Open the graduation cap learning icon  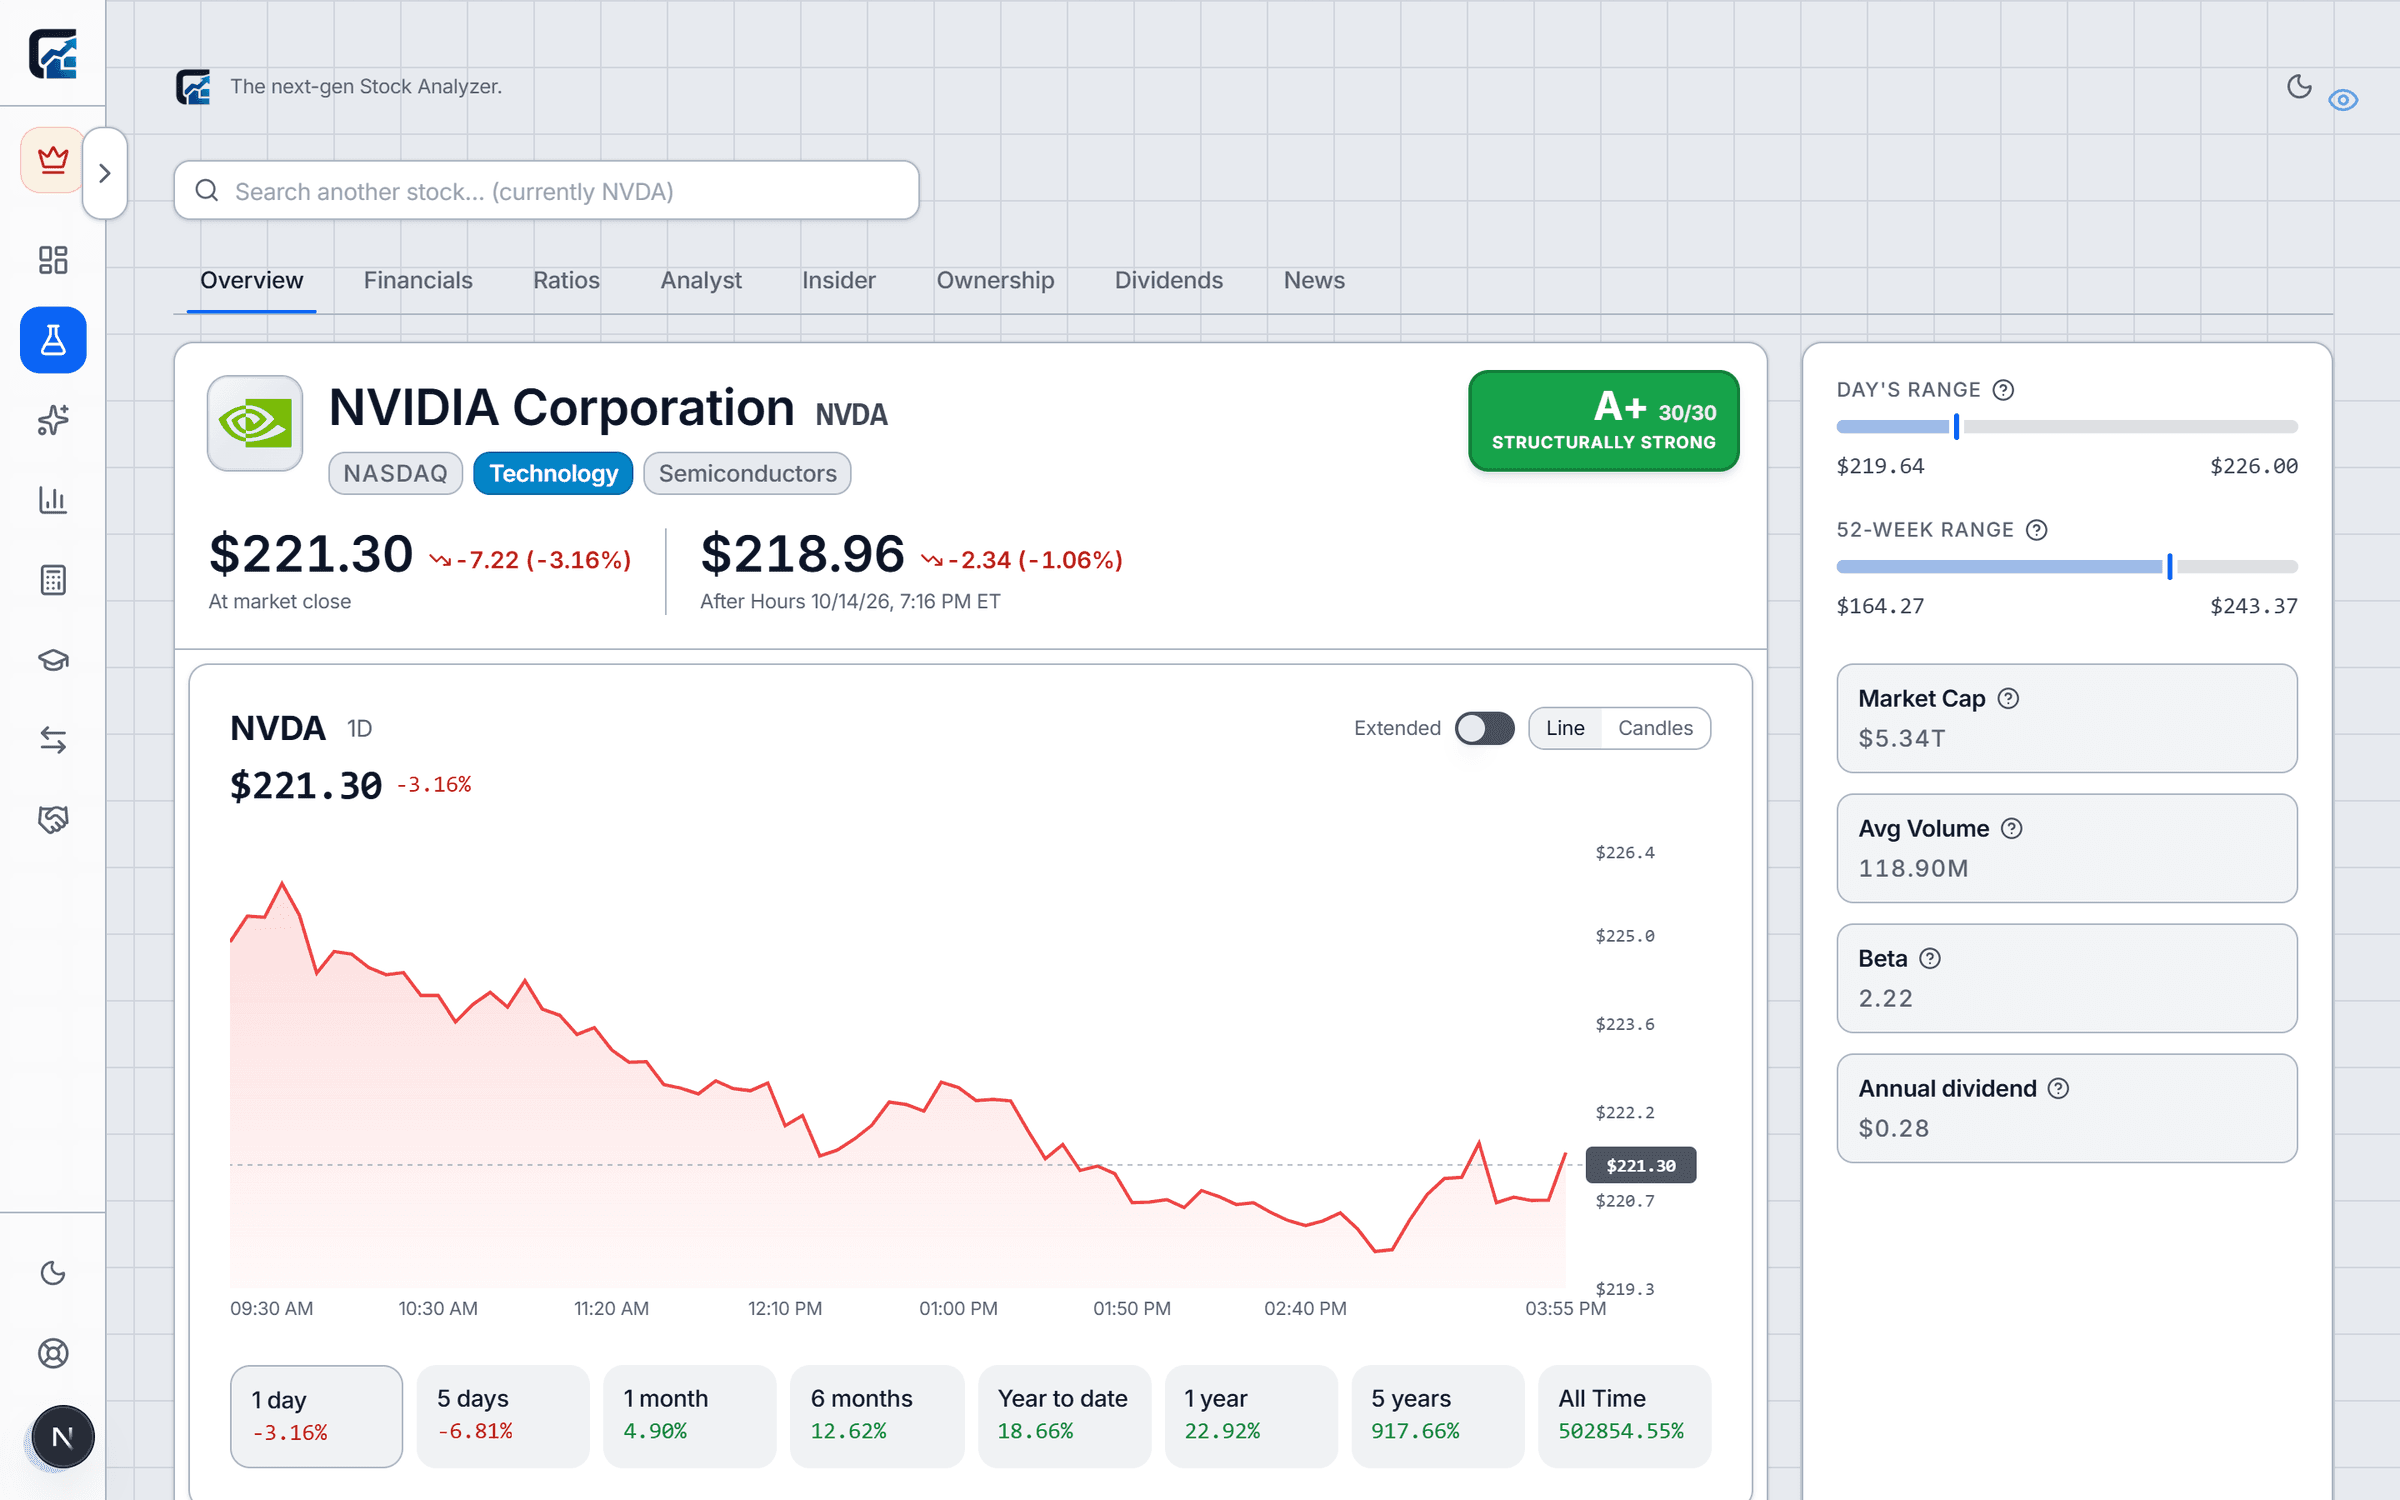tap(53, 660)
